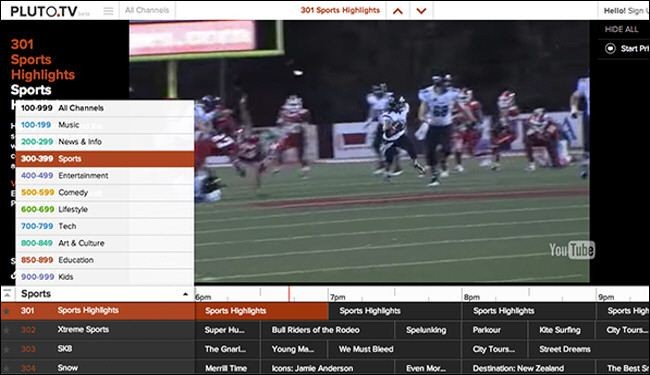Select 850-899 Education category
650x375 pixels.
tap(105, 260)
